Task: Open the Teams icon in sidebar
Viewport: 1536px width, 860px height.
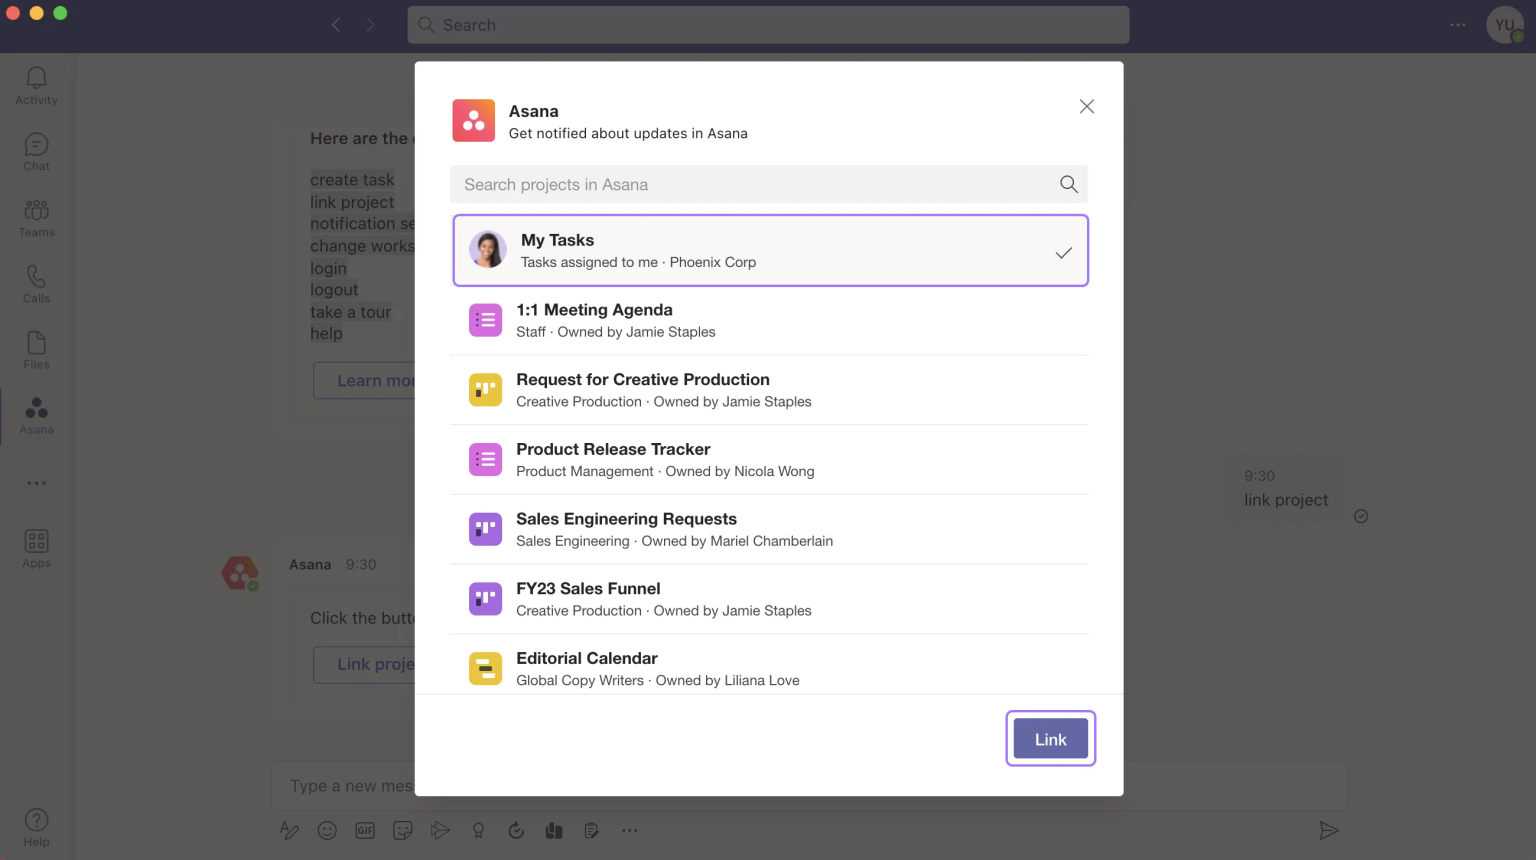Action: point(36,217)
